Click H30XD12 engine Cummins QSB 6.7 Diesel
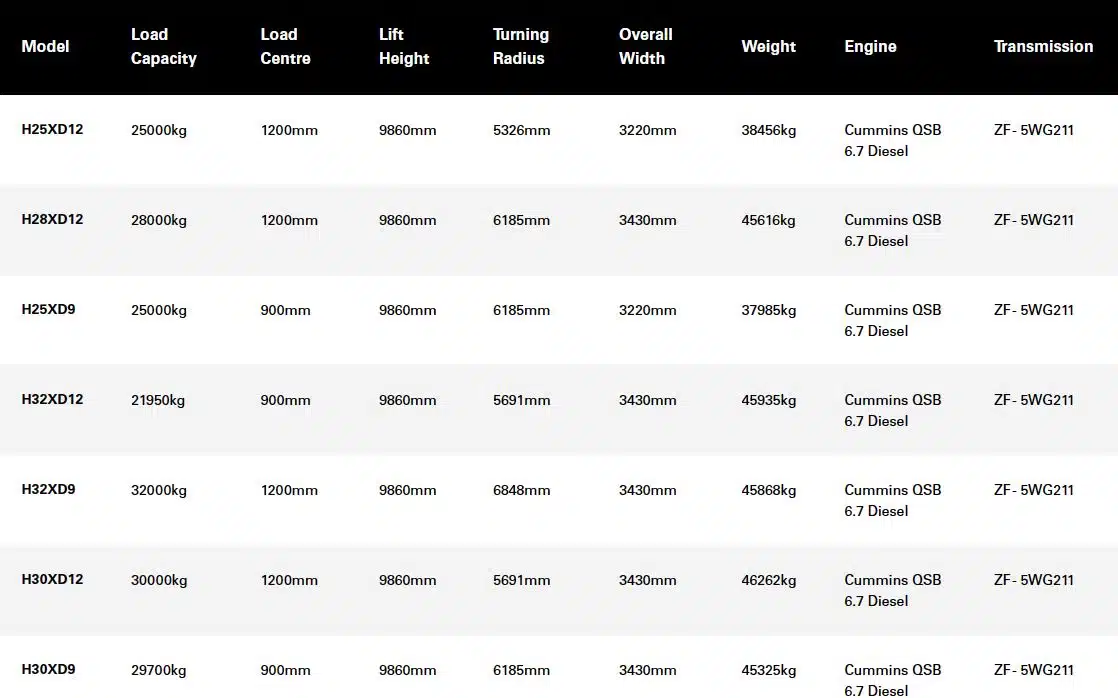This screenshot has width=1118, height=698. point(893,590)
